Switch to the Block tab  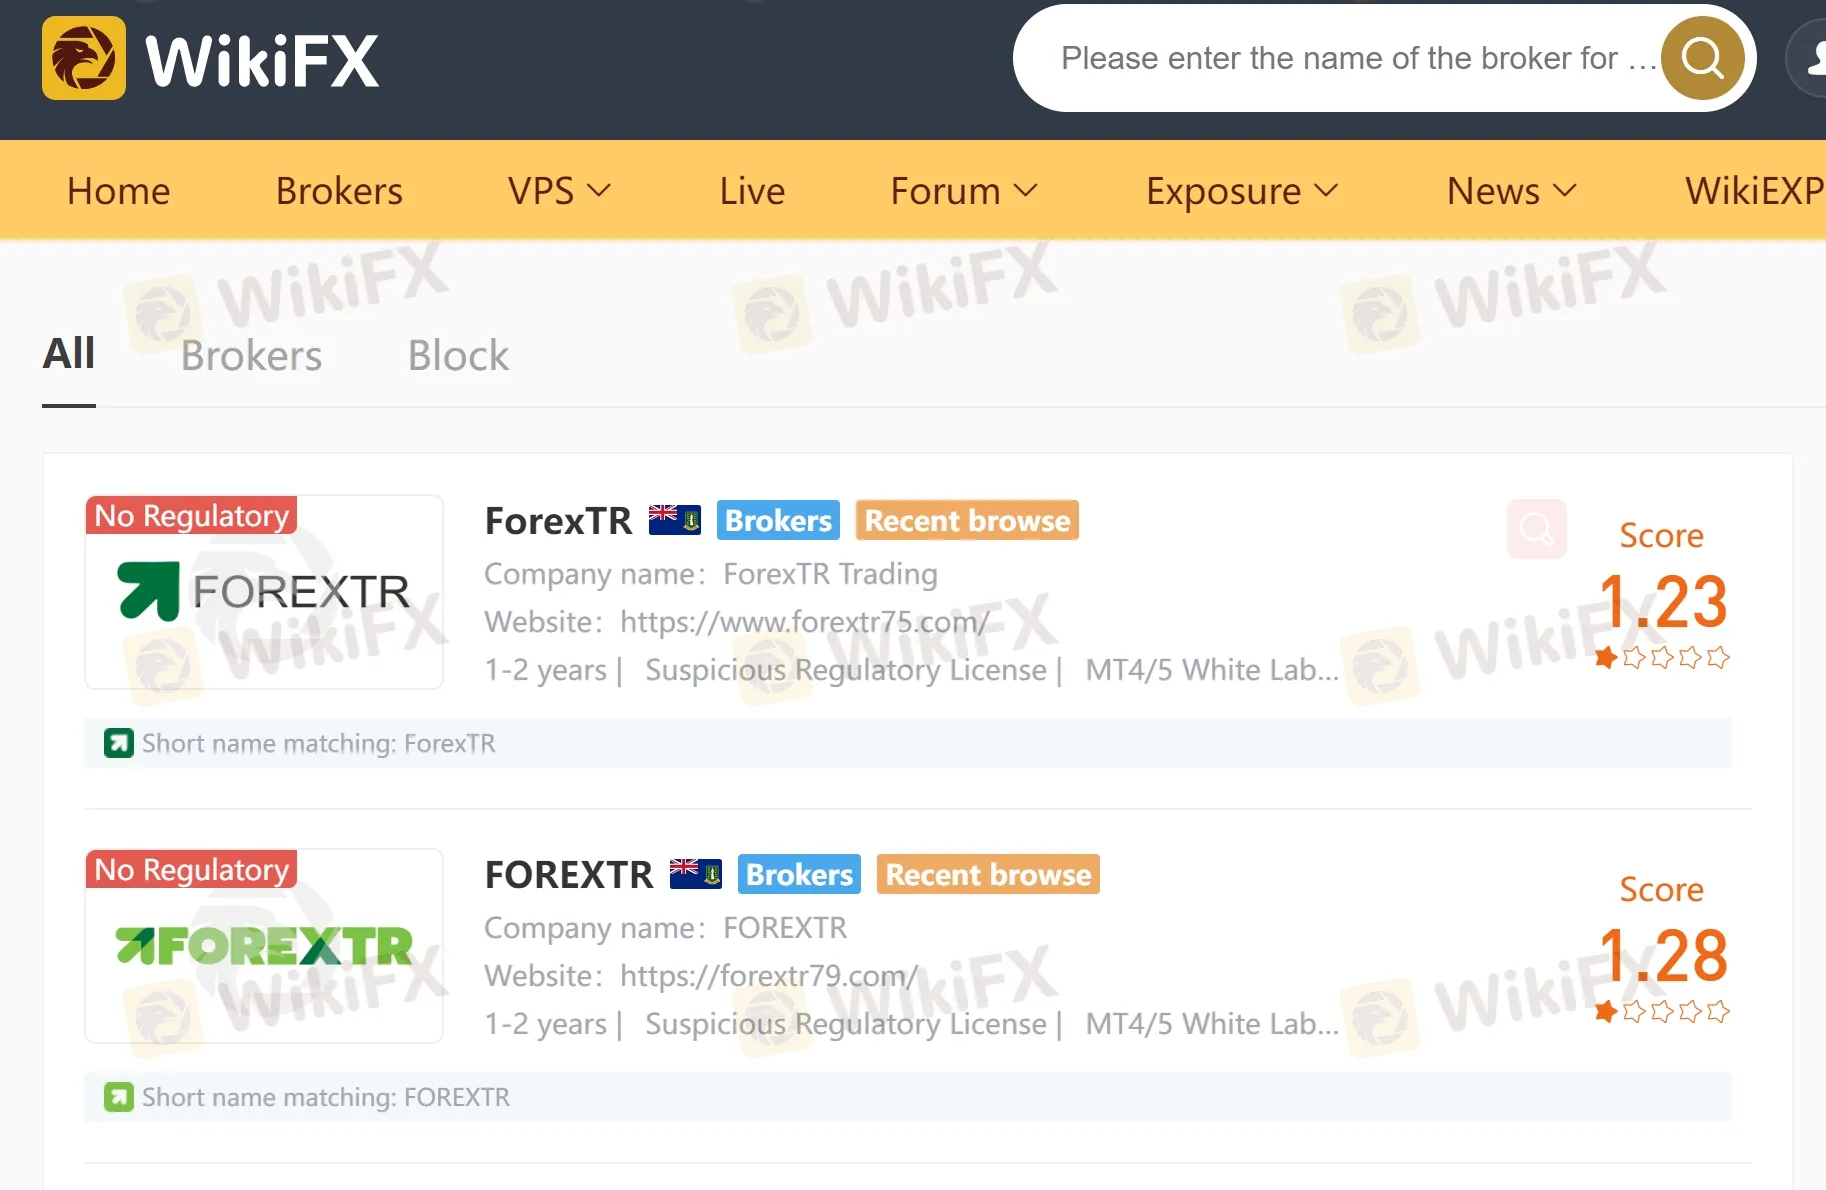pos(458,355)
